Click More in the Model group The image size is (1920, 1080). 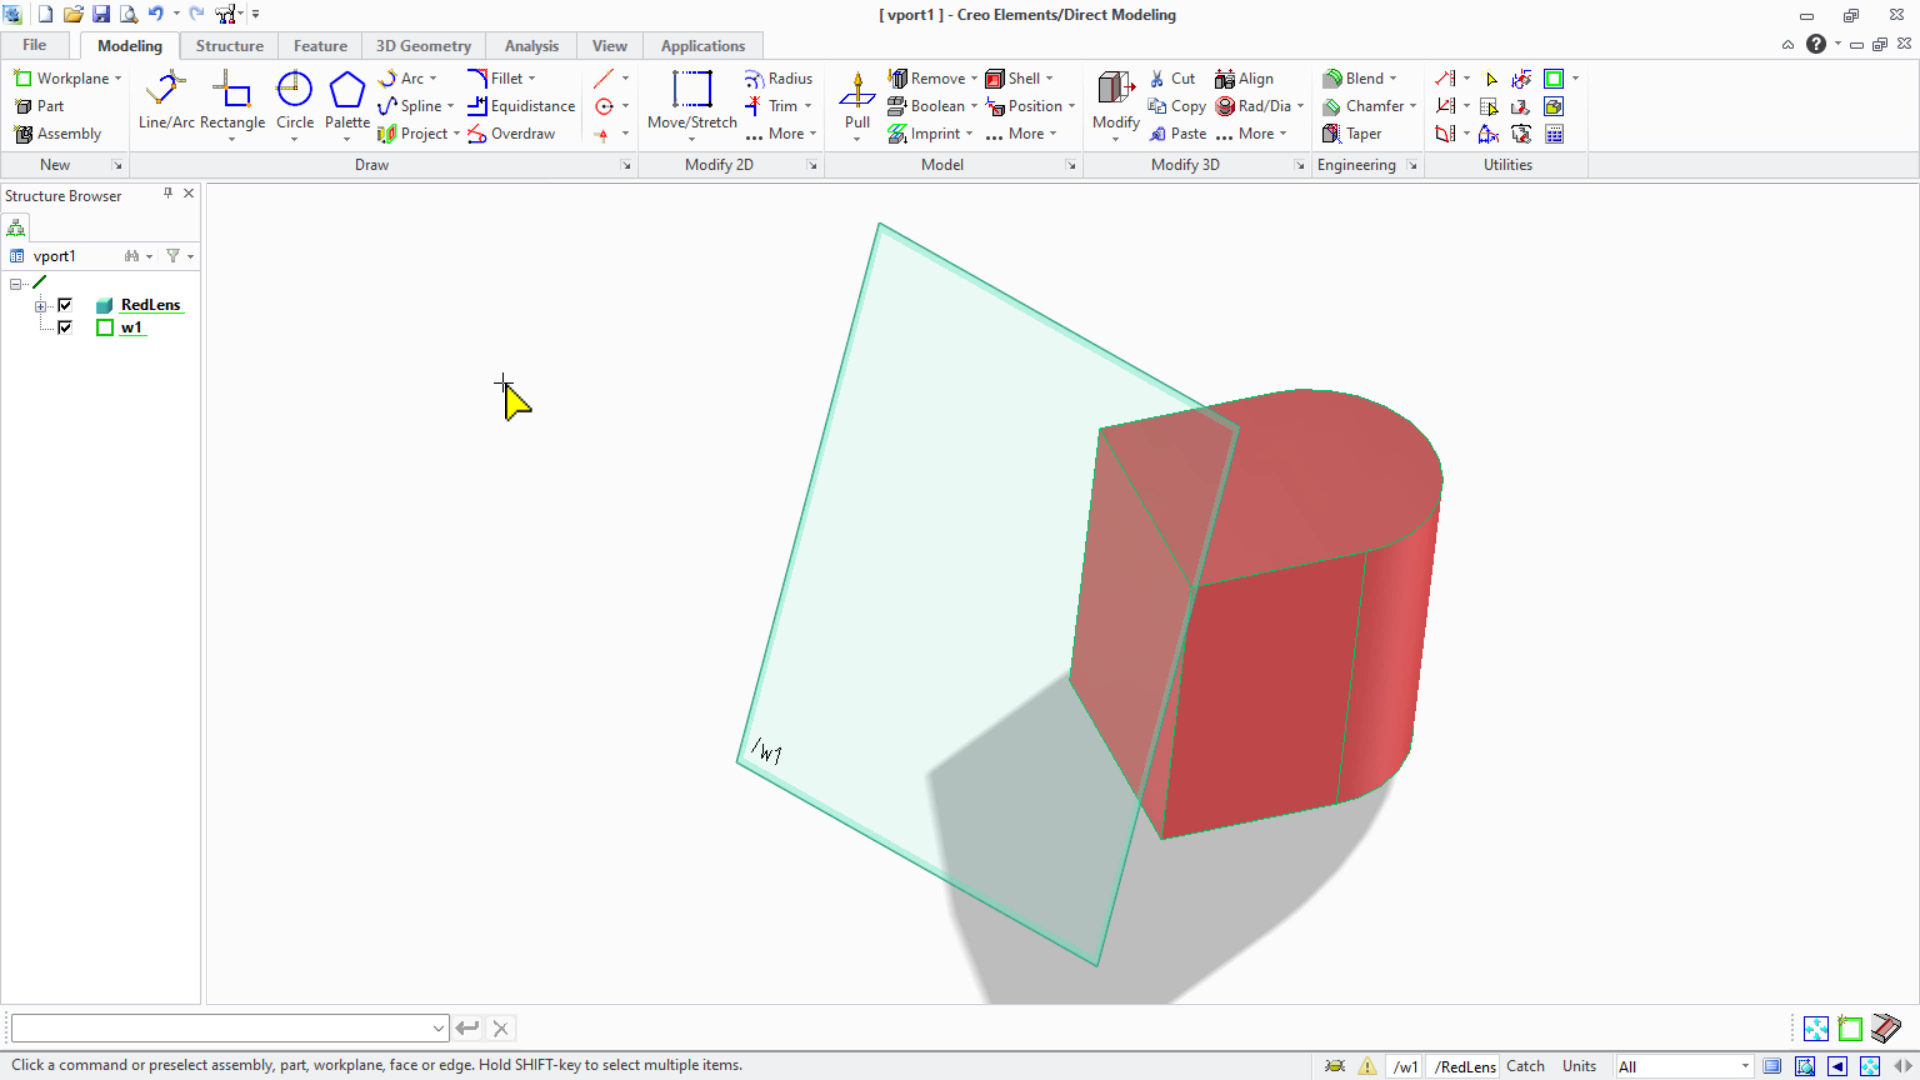(1020, 134)
